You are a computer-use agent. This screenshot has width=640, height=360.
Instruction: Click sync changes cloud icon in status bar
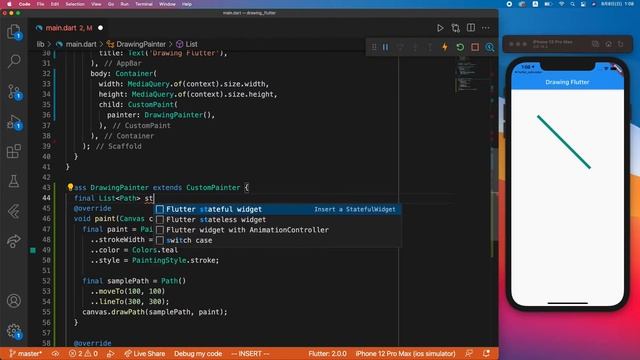(55, 353)
